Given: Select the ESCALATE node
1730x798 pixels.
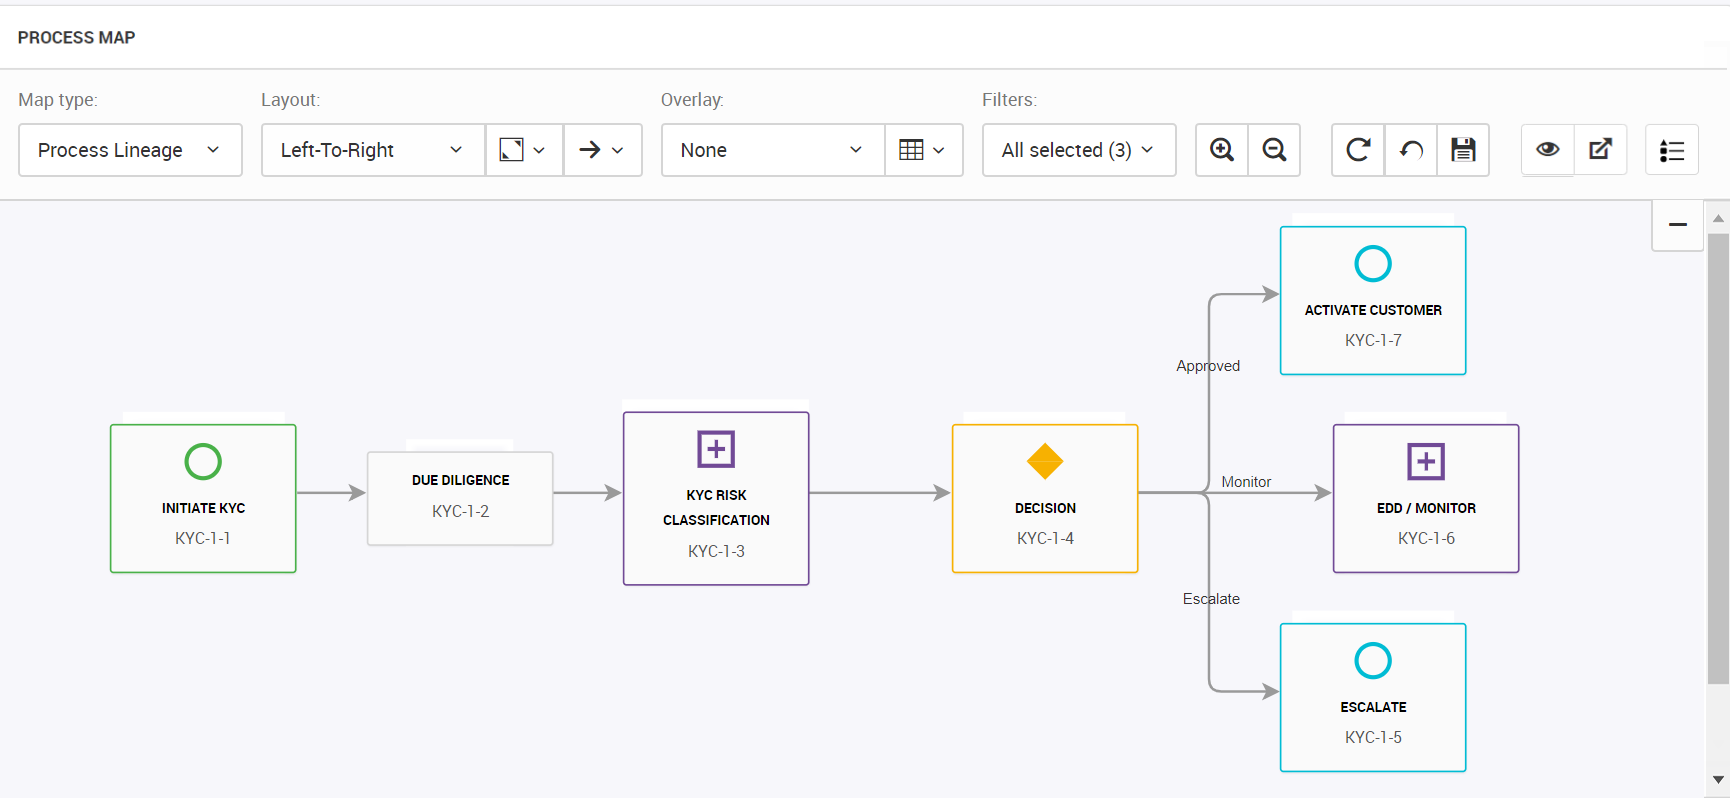Looking at the screenshot, I should tap(1373, 697).
